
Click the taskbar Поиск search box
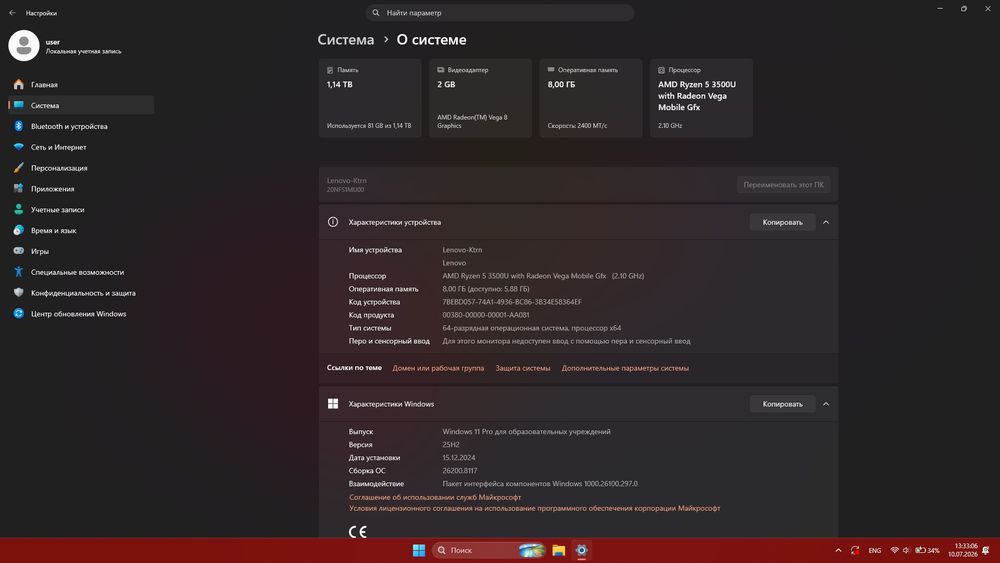coord(490,550)
